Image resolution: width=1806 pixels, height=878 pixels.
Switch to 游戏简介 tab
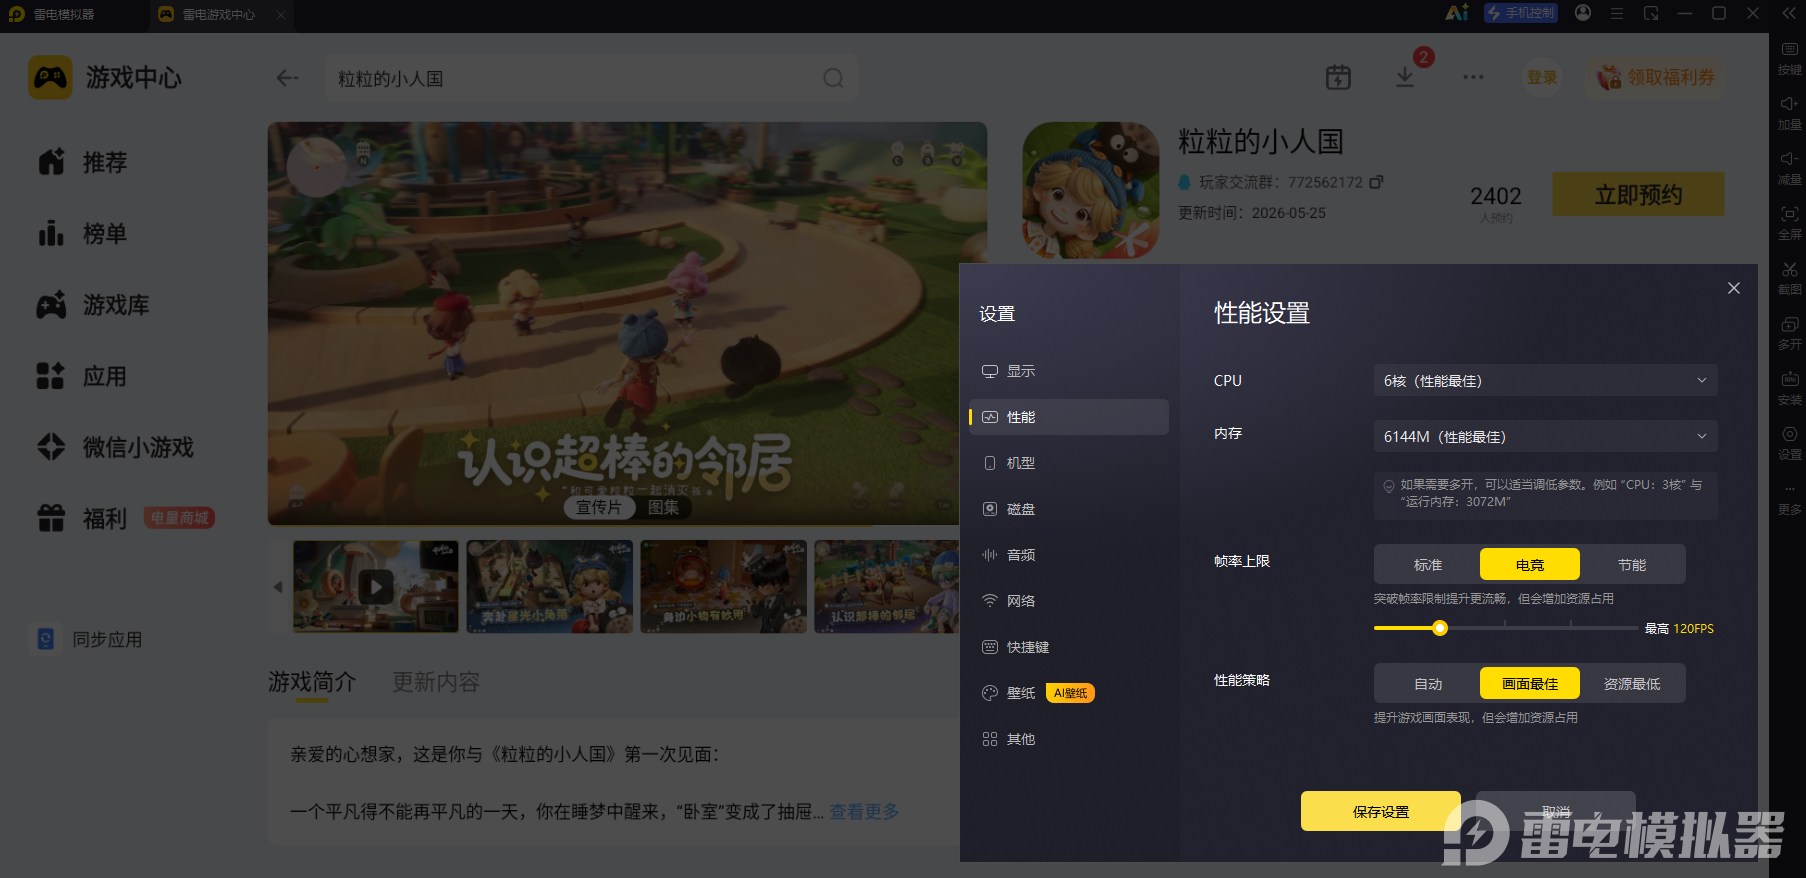(x=312, y=682)
